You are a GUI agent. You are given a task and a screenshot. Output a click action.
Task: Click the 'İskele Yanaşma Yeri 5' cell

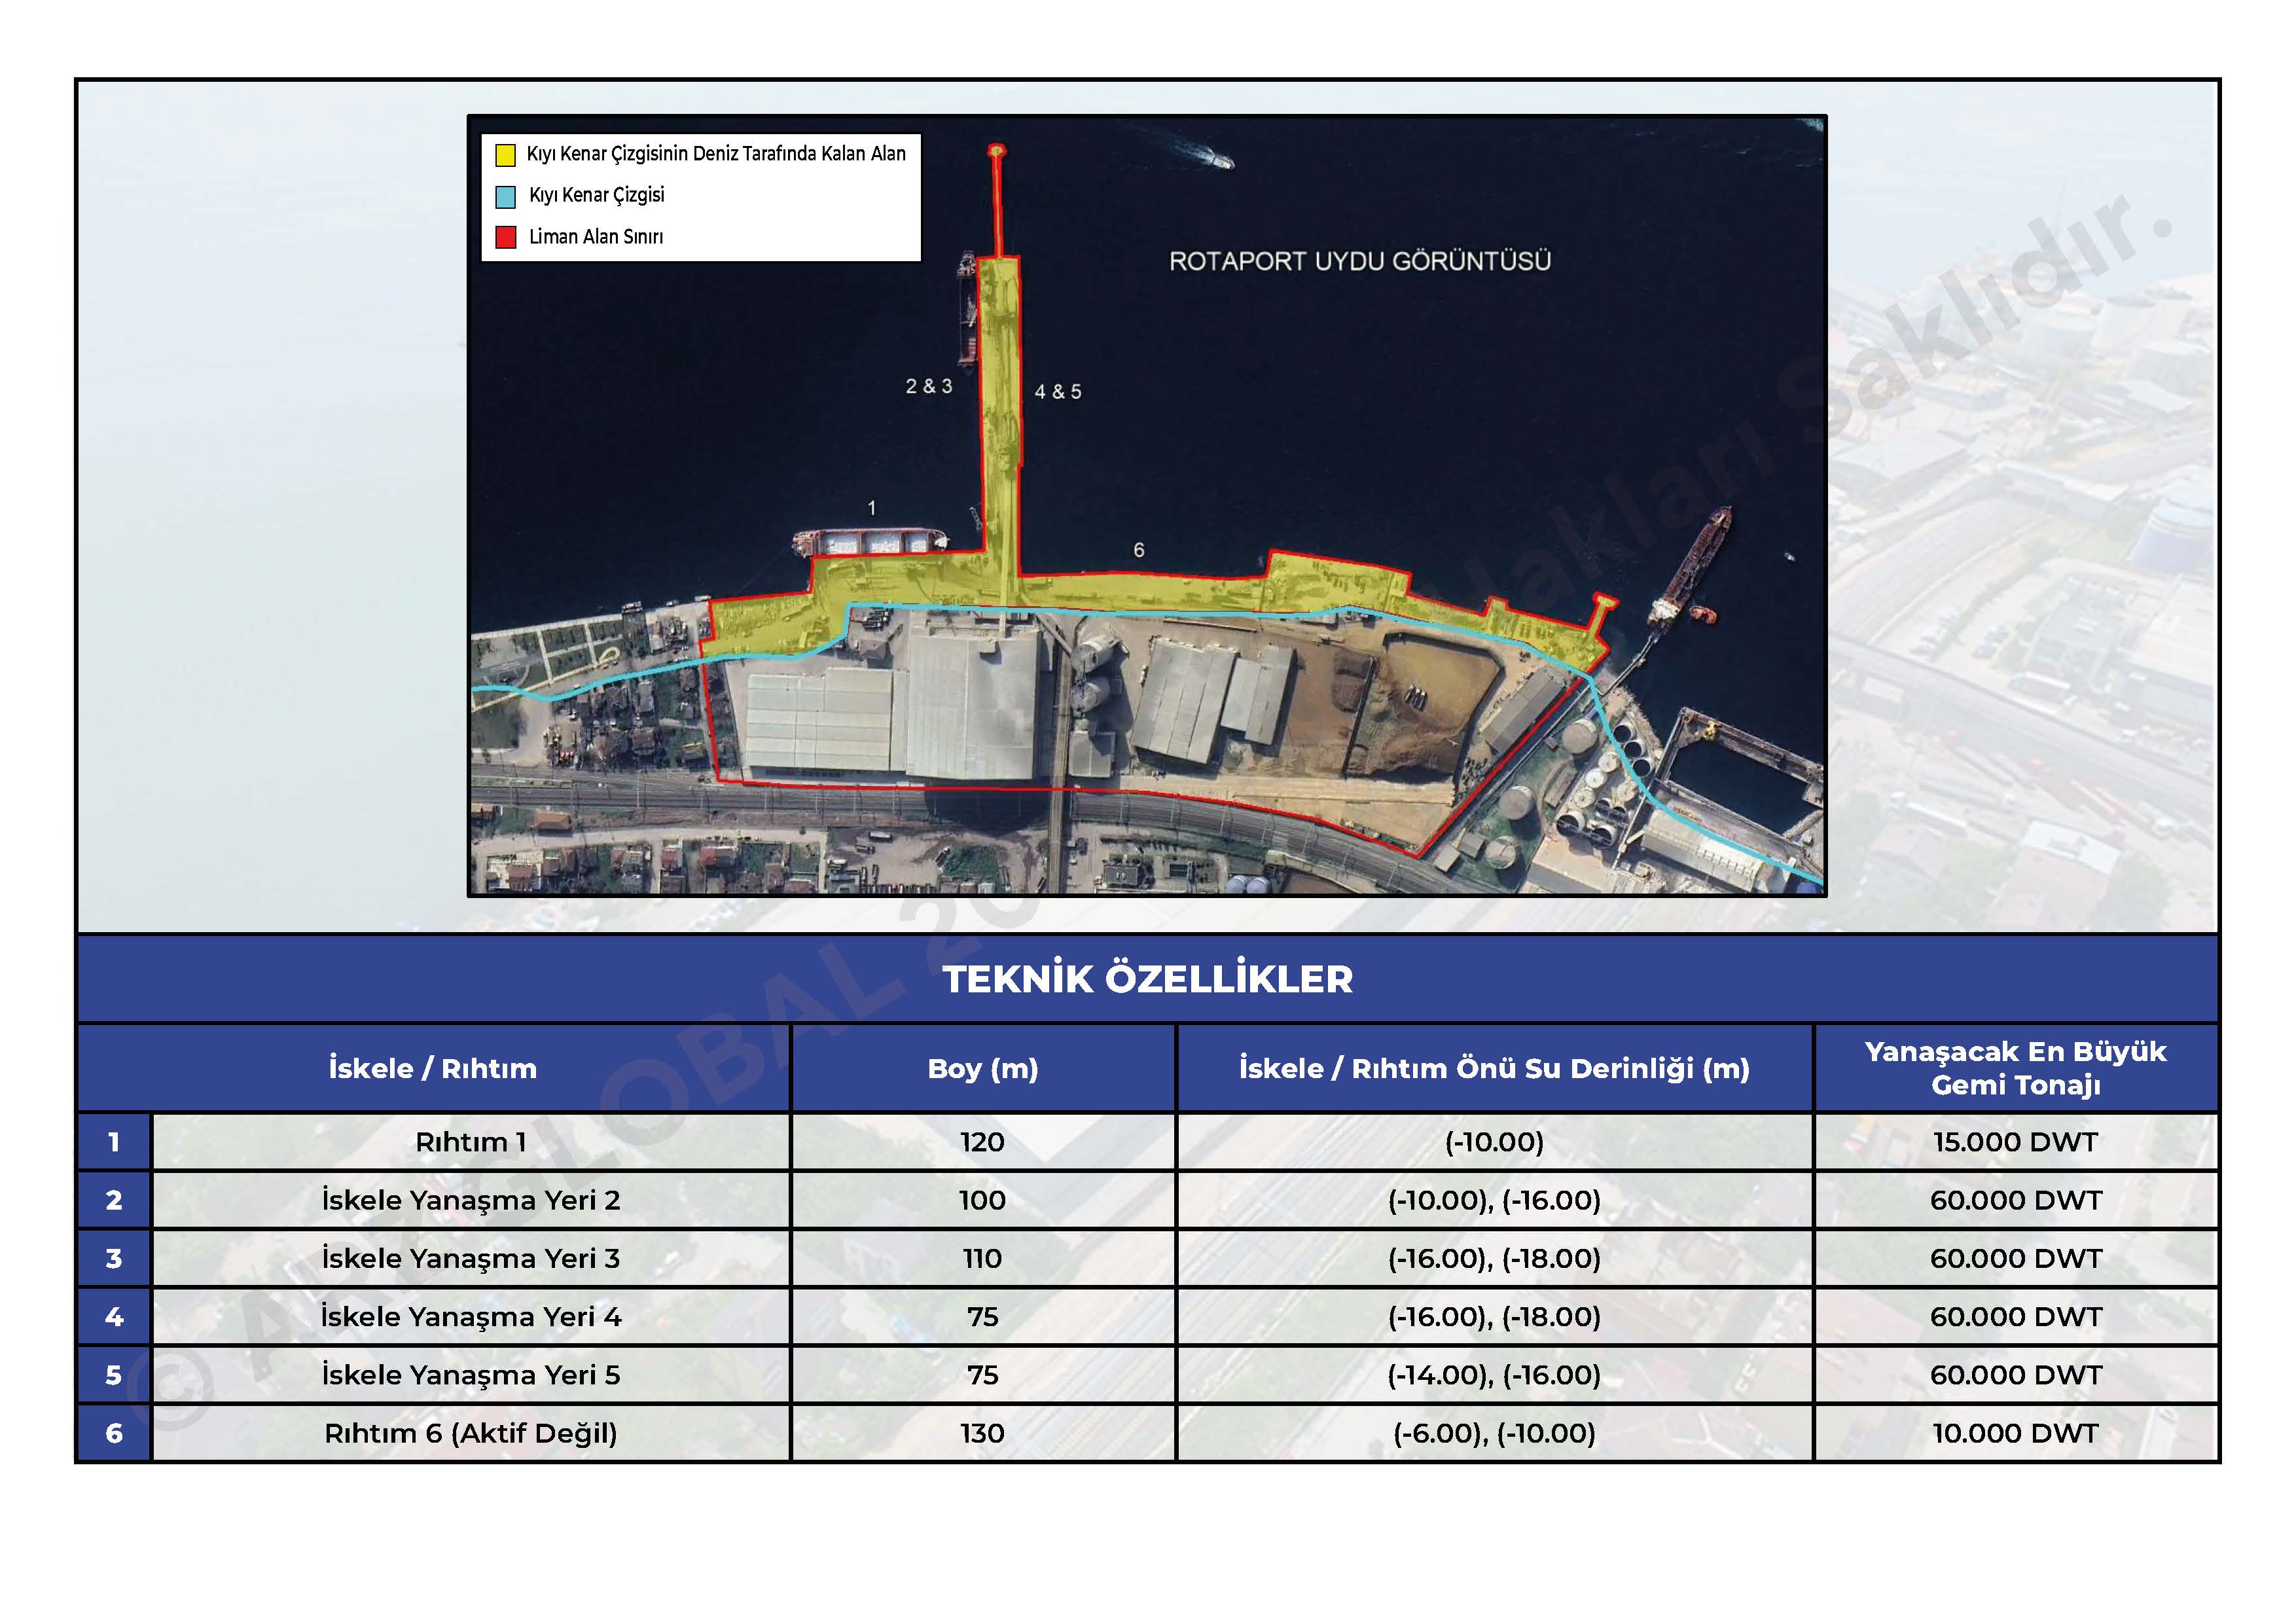point(471,1375)
